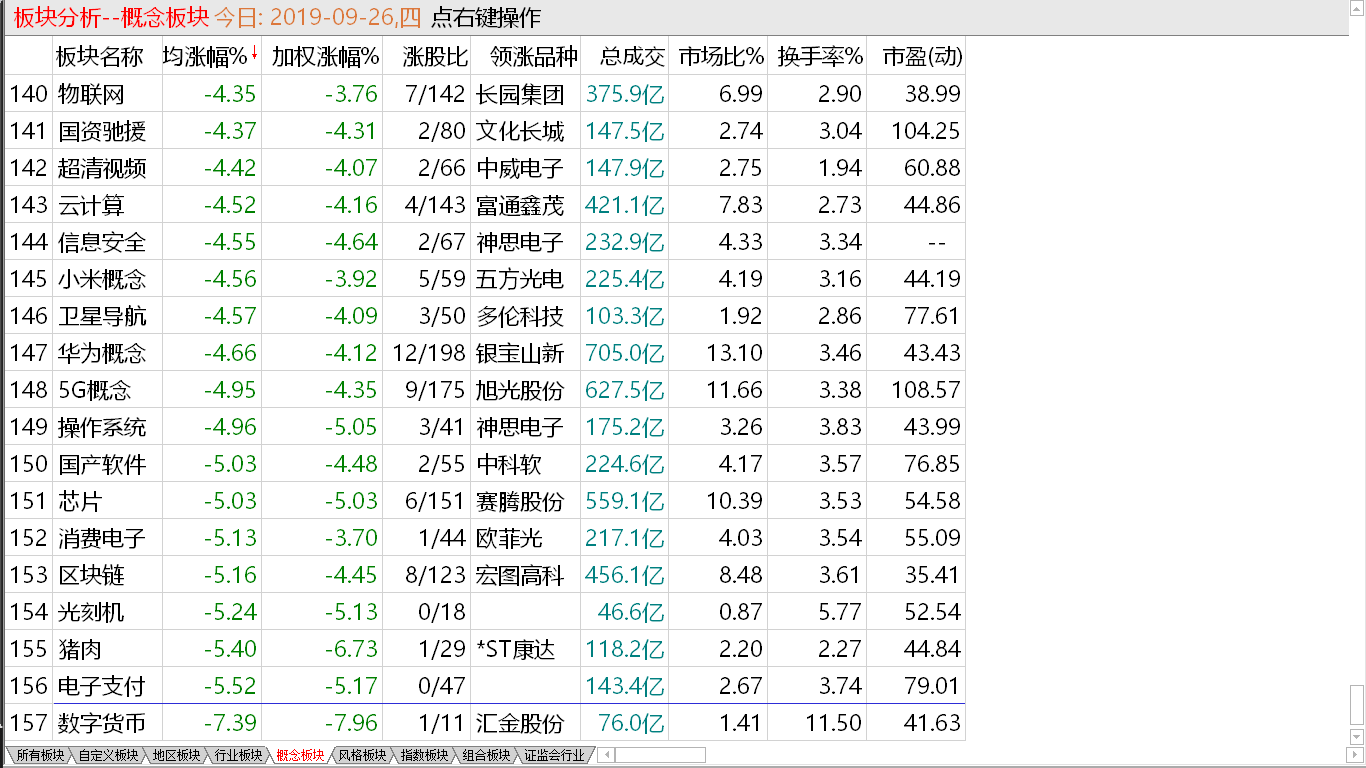The image size is (1366, 768).
Task: Click the 云计算 sector name
Action: [91, 205]
